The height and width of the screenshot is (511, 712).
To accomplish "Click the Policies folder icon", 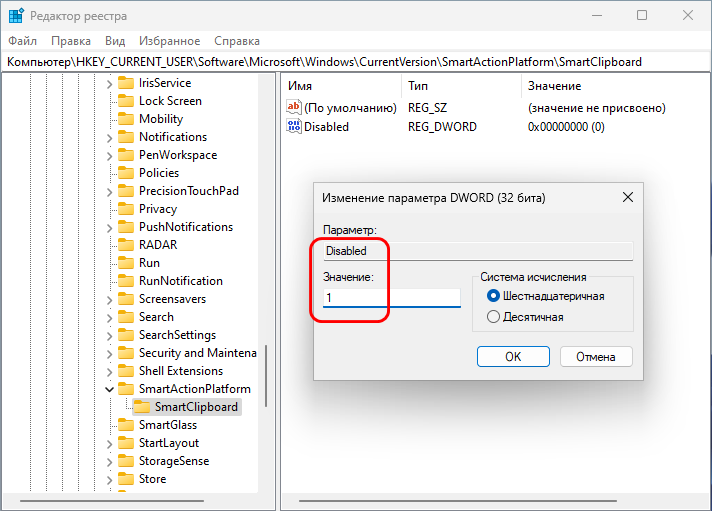I will pos(126,173).
